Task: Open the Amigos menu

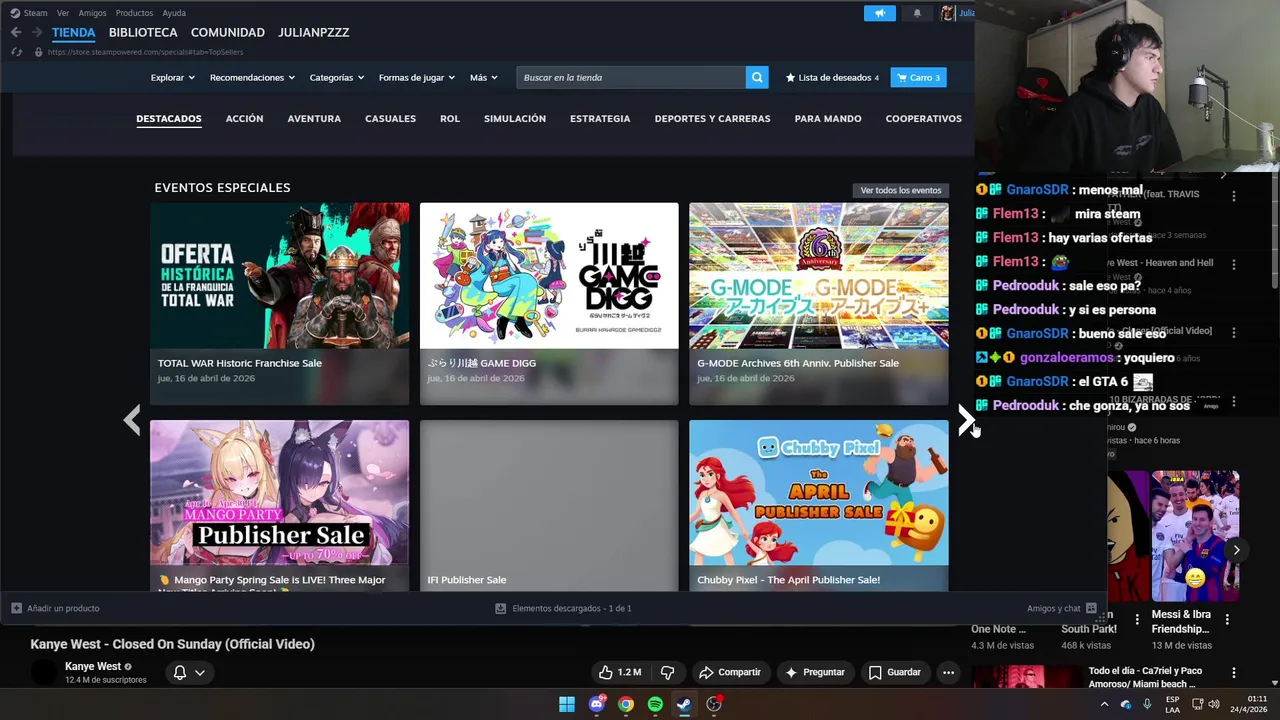Action: [x=92, y=13]
